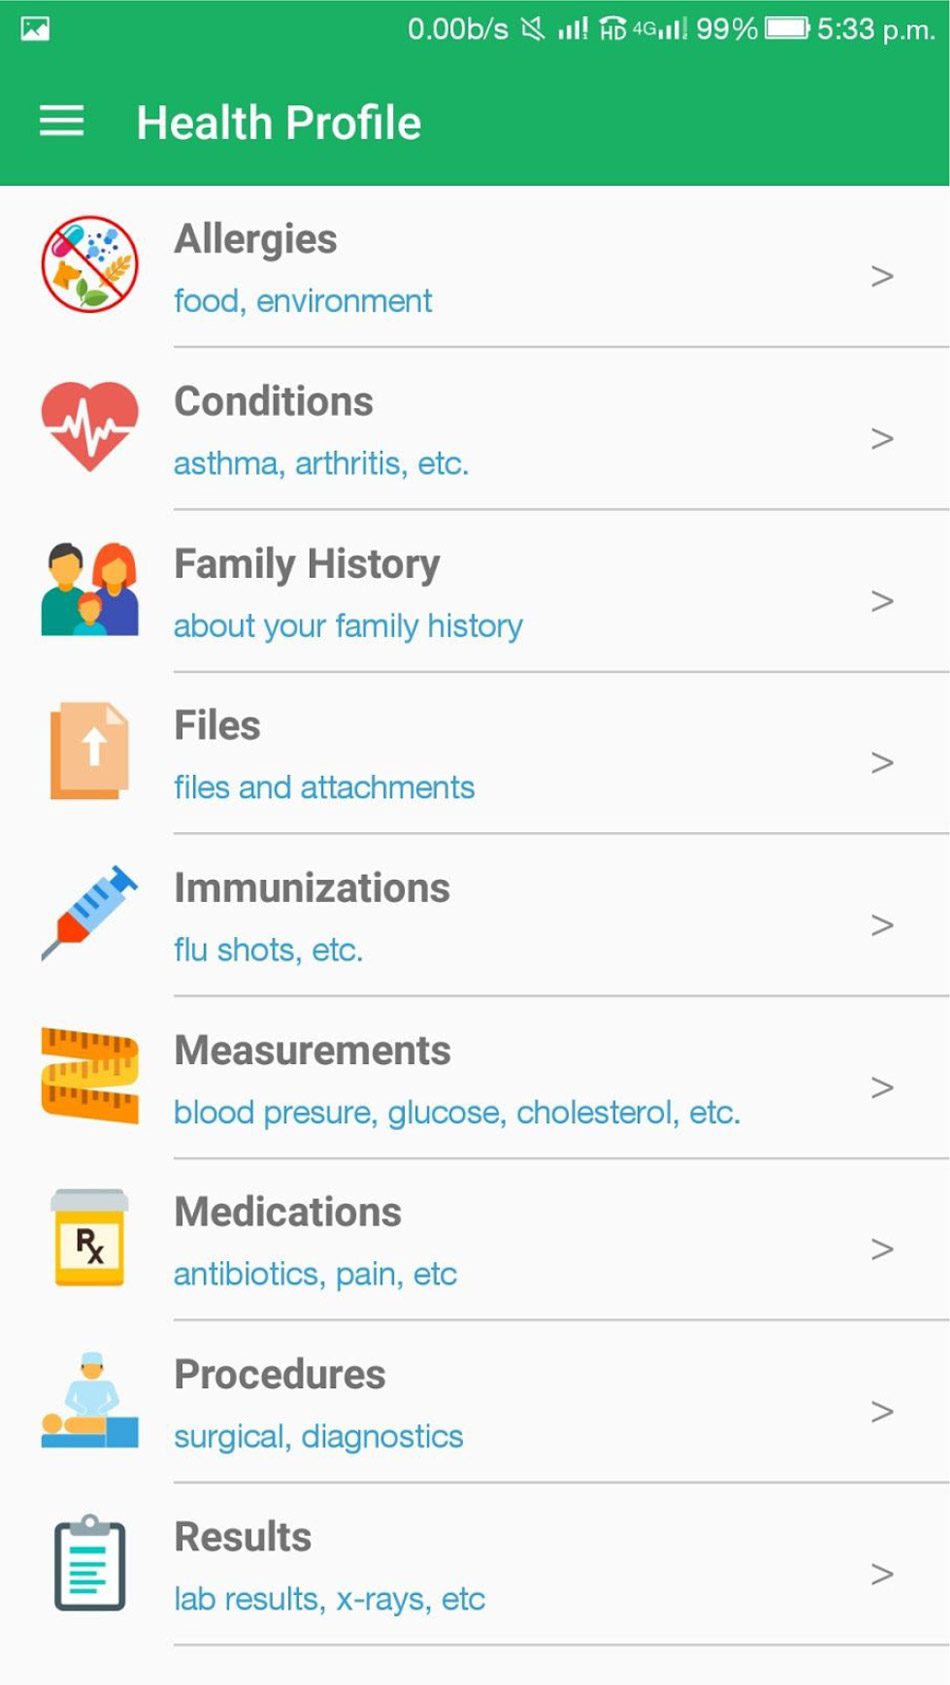This screenshot has height=1685, width=950.
Task: Tap the Results clipboard icon
Action: [x=90, y=1563]
